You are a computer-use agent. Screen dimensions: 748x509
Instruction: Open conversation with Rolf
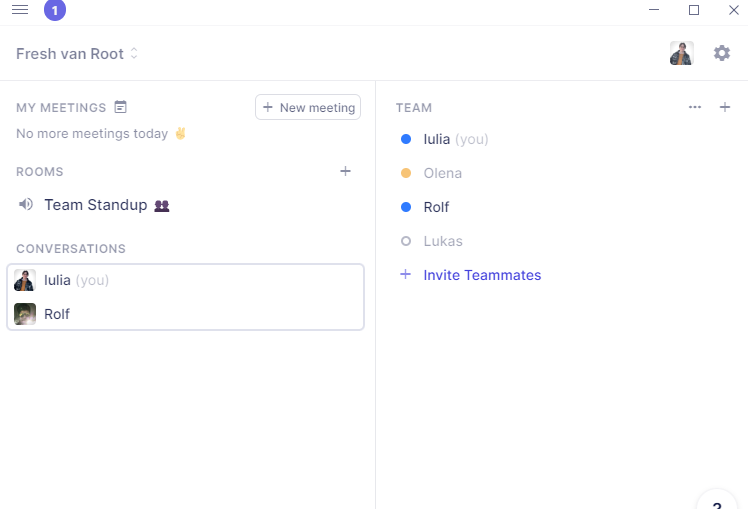57,314
